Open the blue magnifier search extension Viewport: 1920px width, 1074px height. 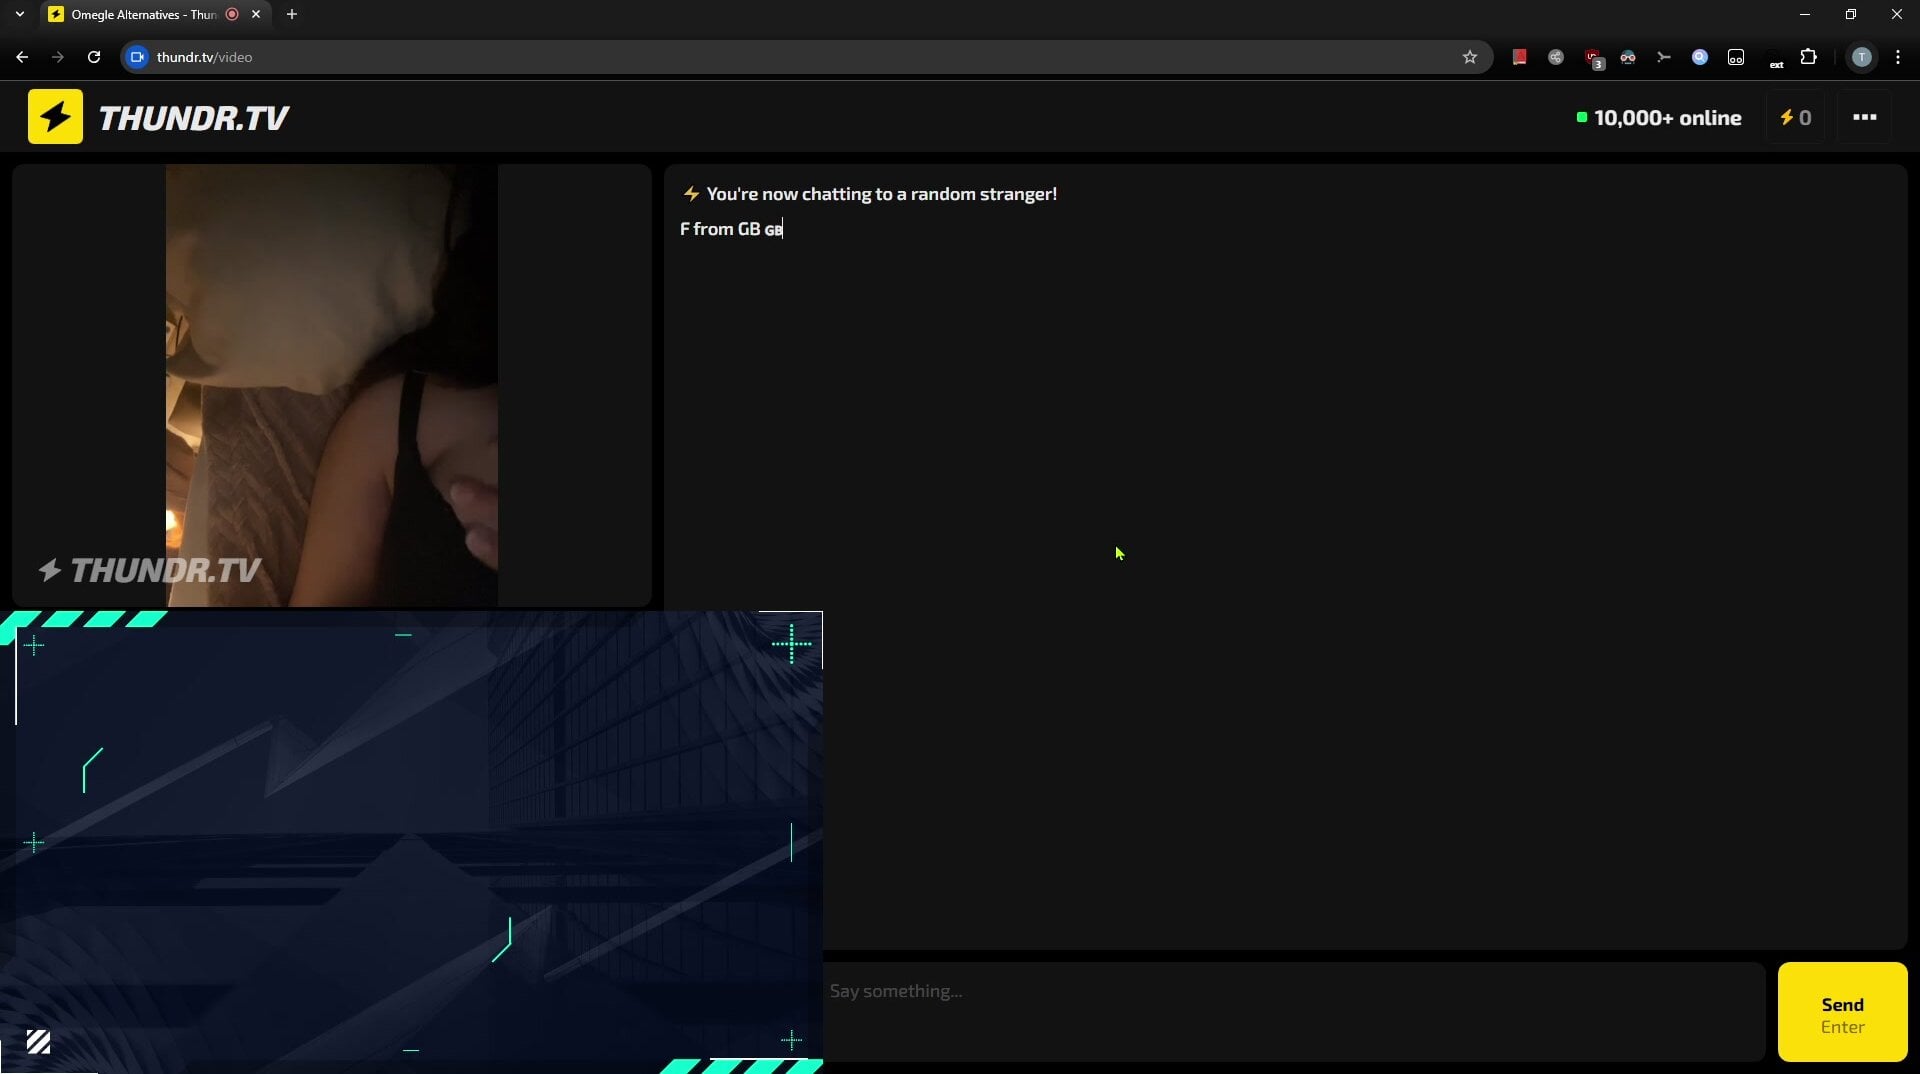point(1699,57)
